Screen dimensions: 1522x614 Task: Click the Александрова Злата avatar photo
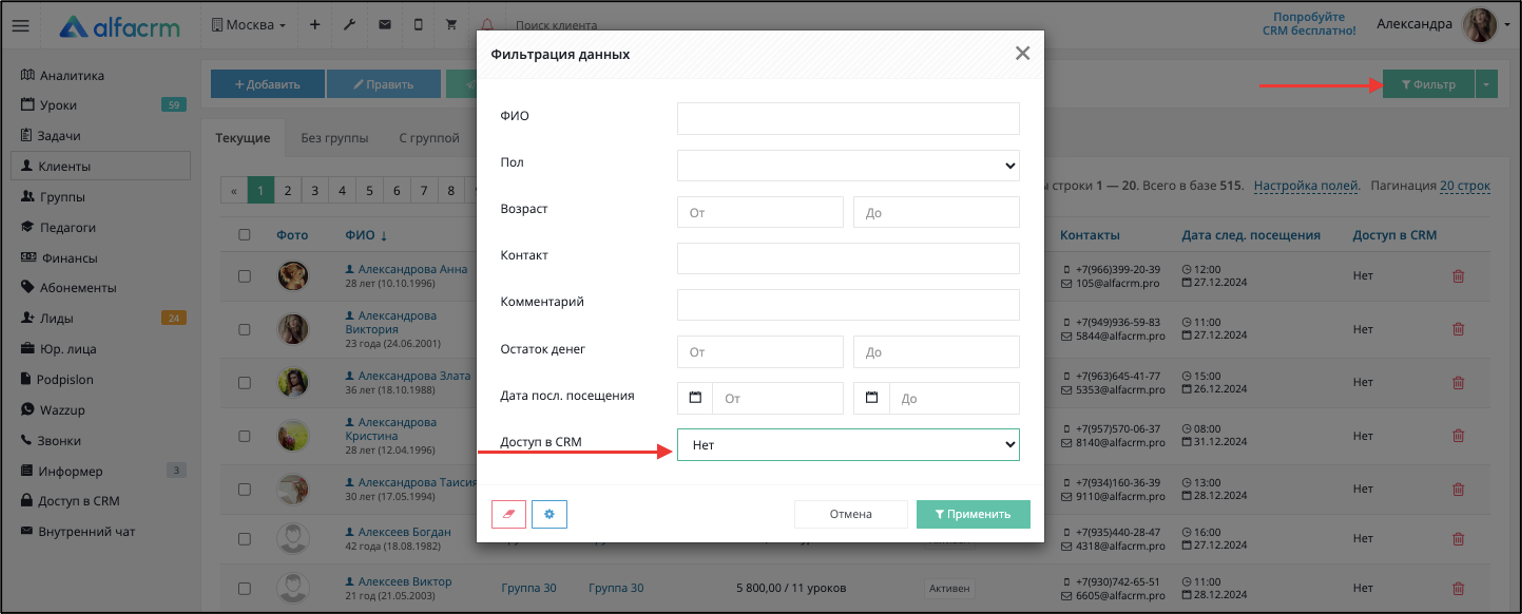point(293,381)
